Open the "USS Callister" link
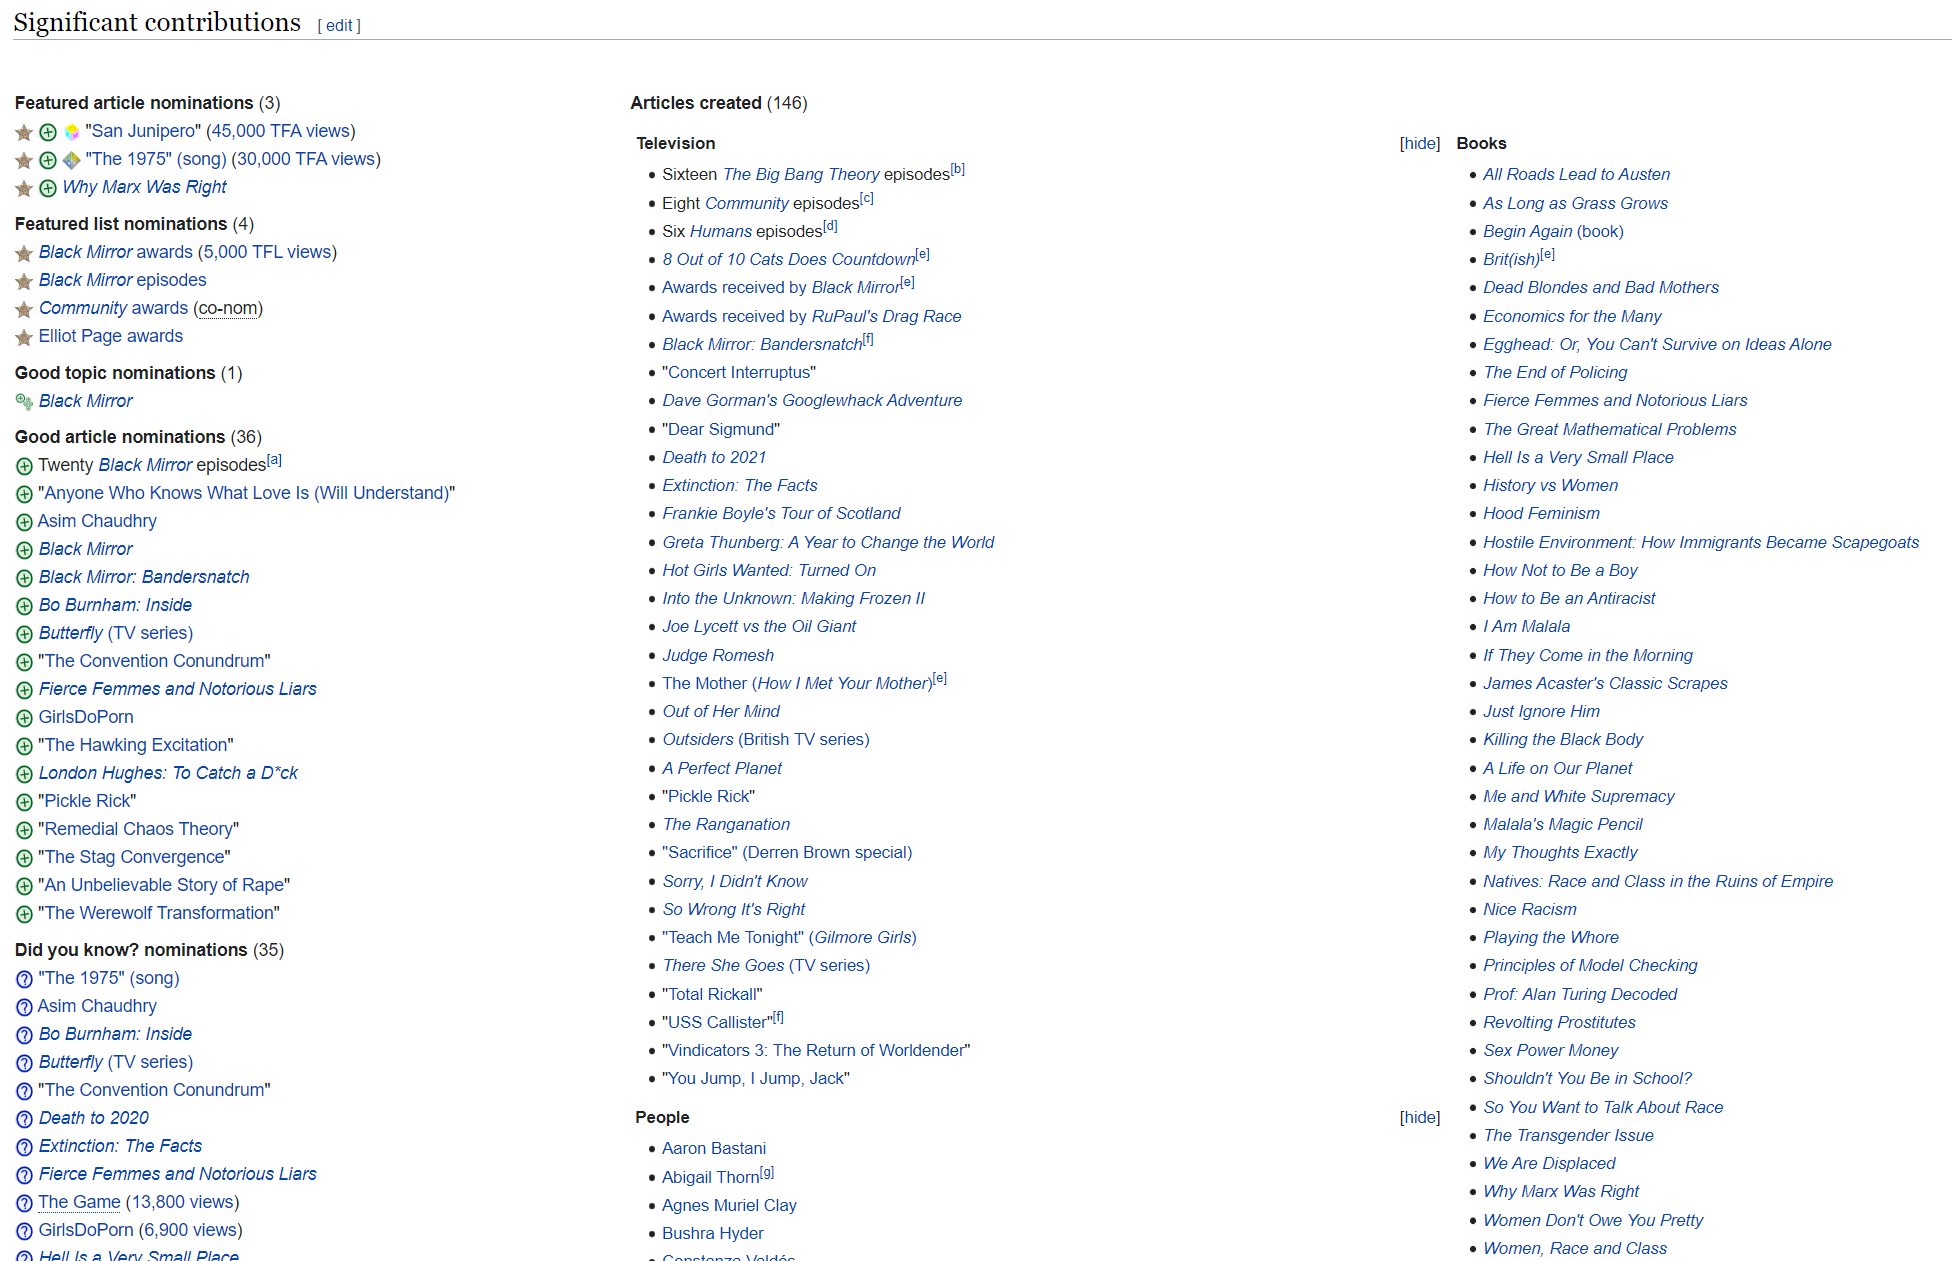This screenshot has height=1261, width=1952. (x=717, y=1022)
